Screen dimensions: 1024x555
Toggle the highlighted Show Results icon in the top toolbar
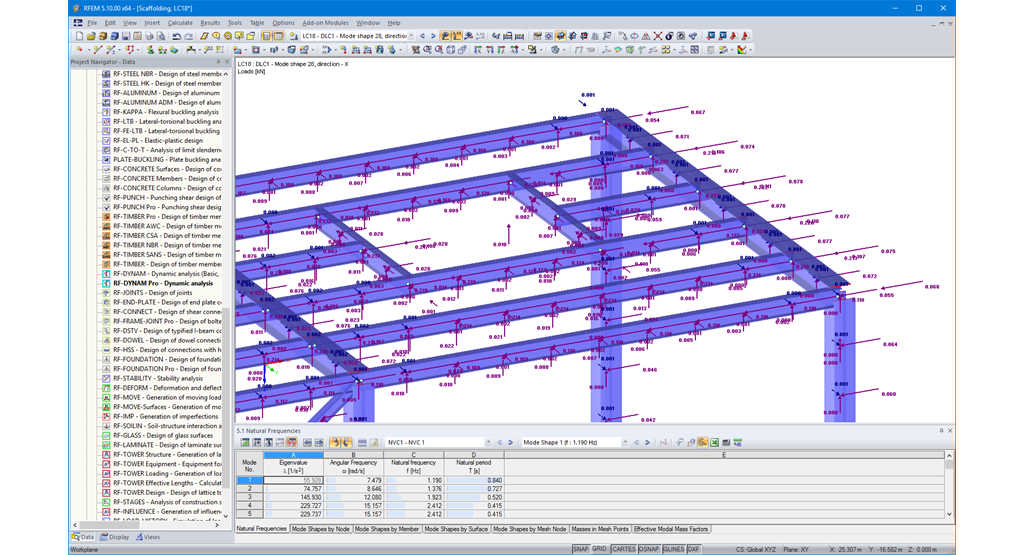coord(445,36)
